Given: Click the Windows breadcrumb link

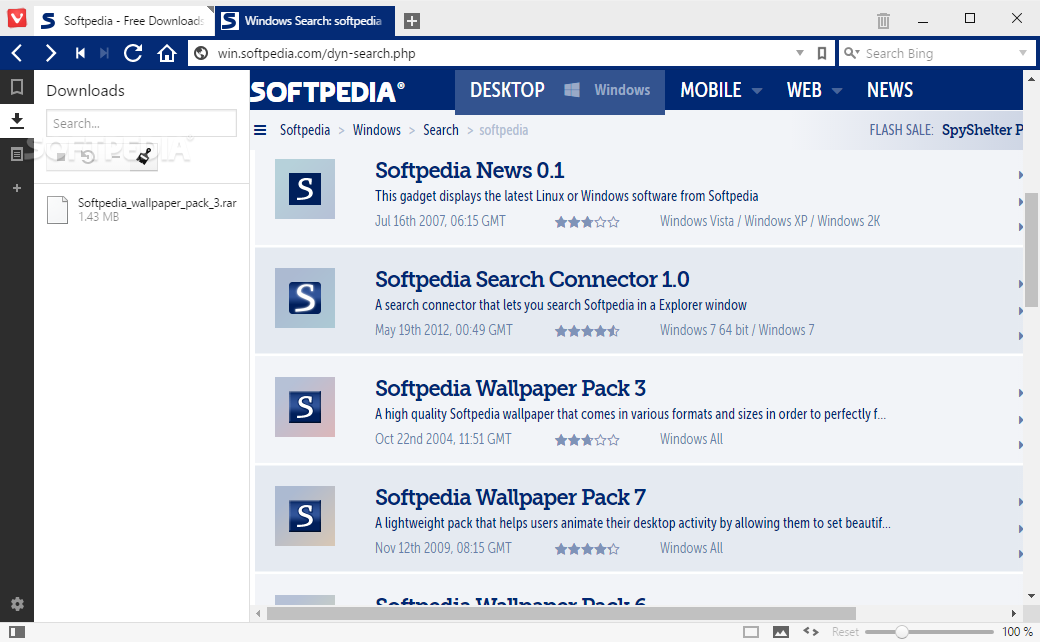Looking at the screenshot, I should pos(377,130).
